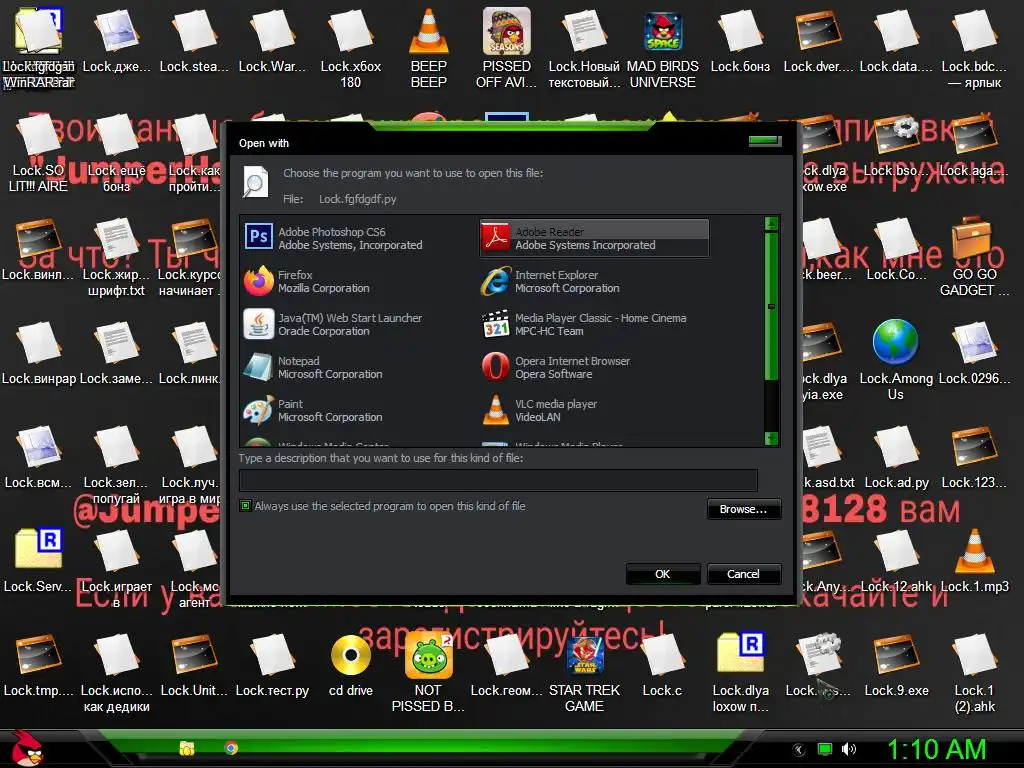Click the 1:10 AM taskbar clock
Viewport: 1024px width, 768px height.
click(936, 749)
